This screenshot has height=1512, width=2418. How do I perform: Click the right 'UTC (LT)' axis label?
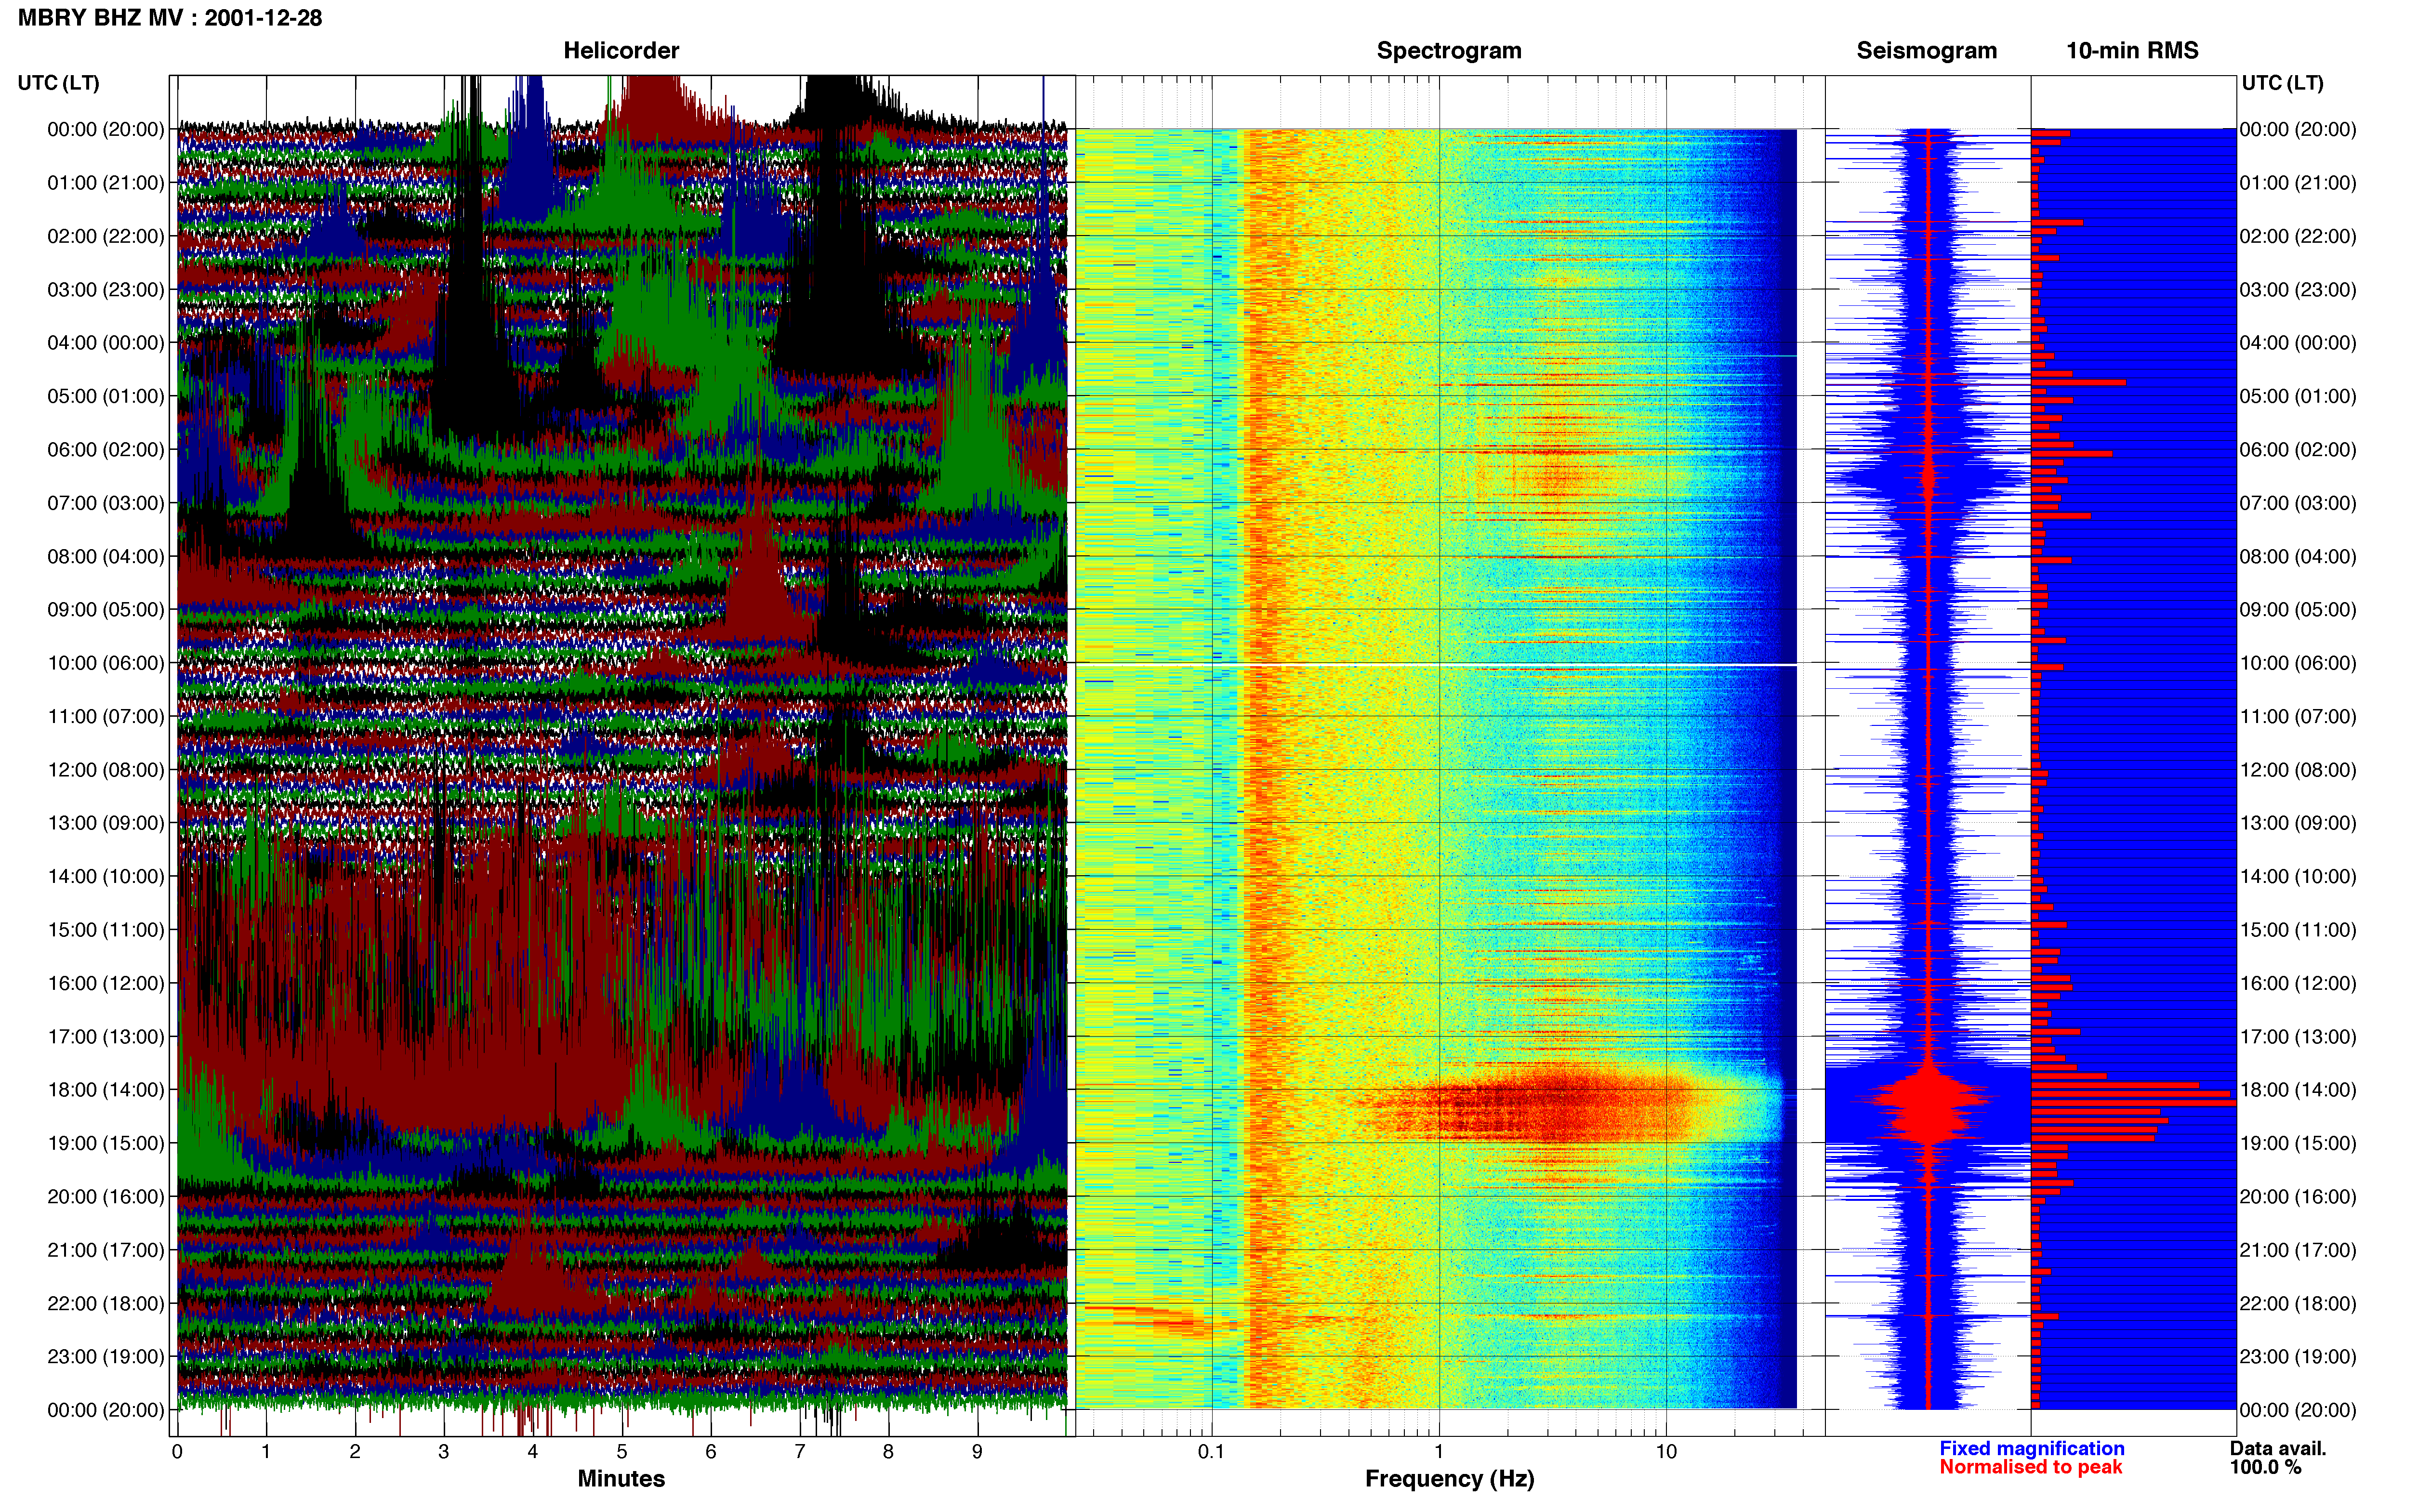coord(2282,83)
